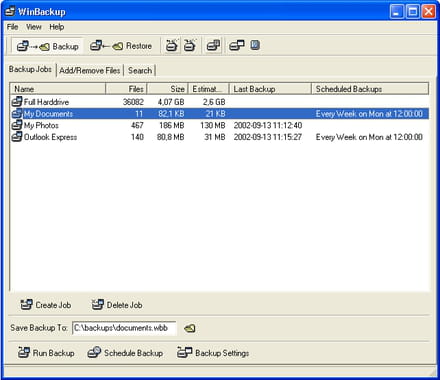Select the Outlook Express job name
The width and height of the screenshot is (440, 380).
coord(50,137)
